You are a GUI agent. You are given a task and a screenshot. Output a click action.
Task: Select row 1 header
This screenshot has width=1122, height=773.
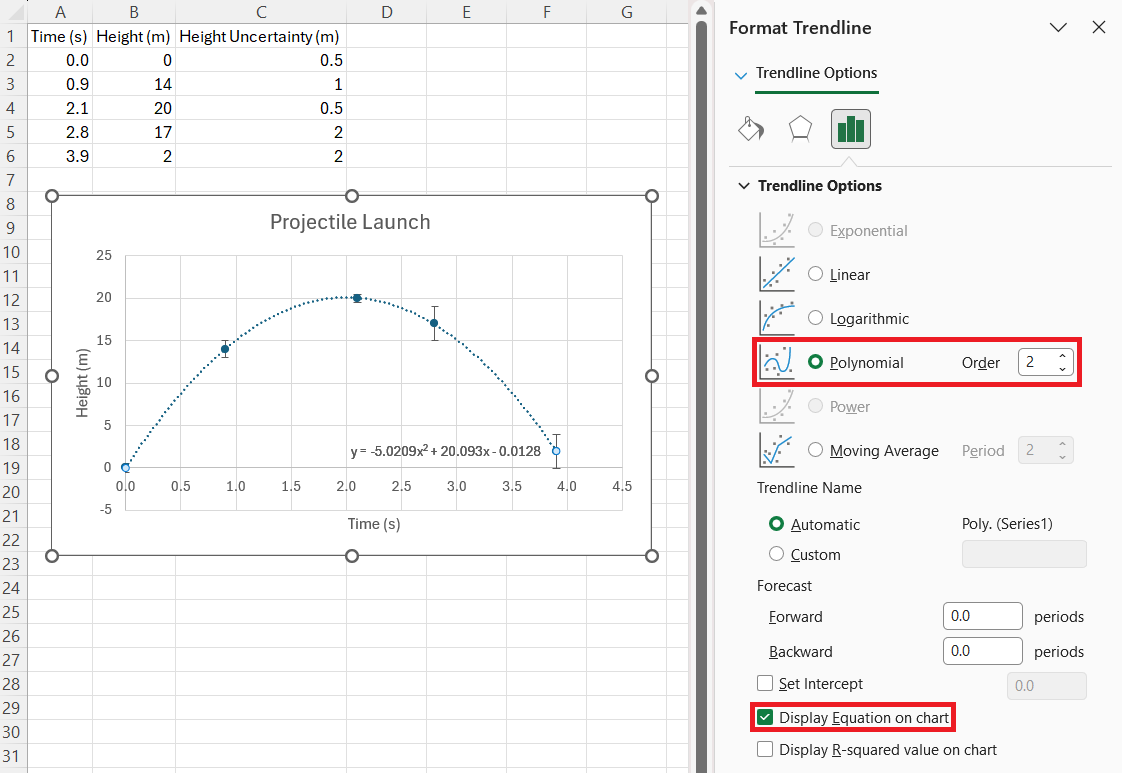[x=11, y=36]
